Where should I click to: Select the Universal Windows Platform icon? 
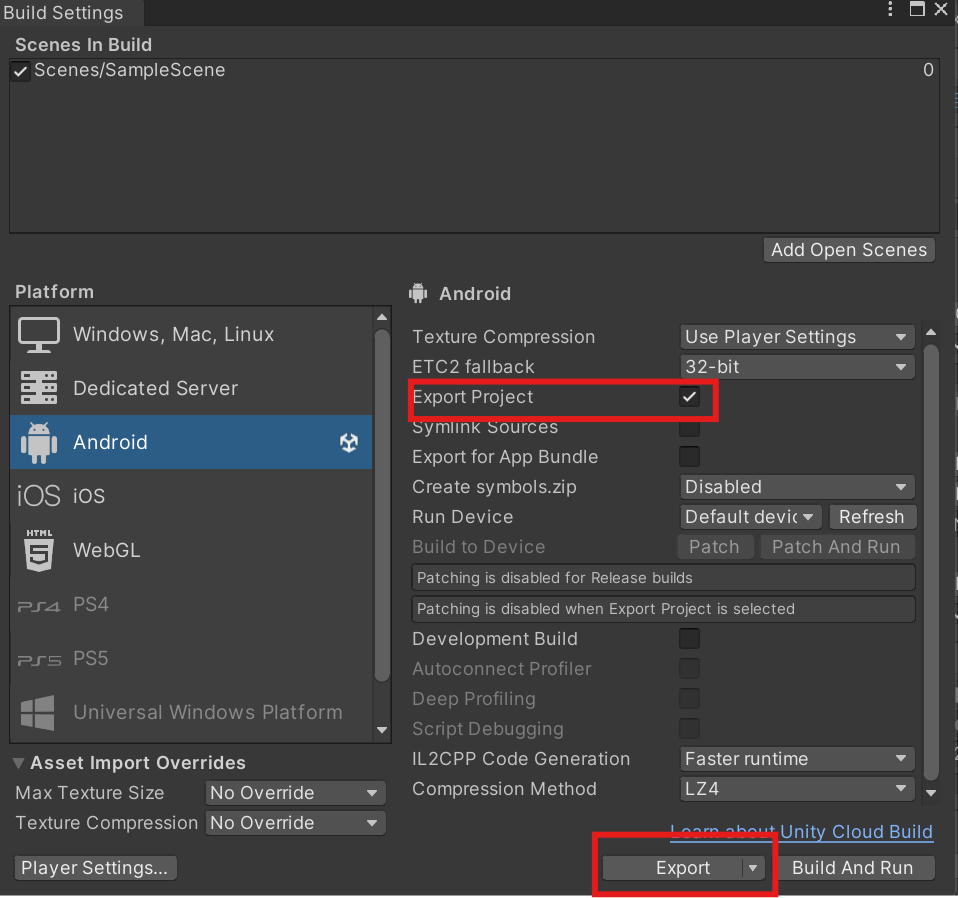pyautogui.click(x=37, y=713)
